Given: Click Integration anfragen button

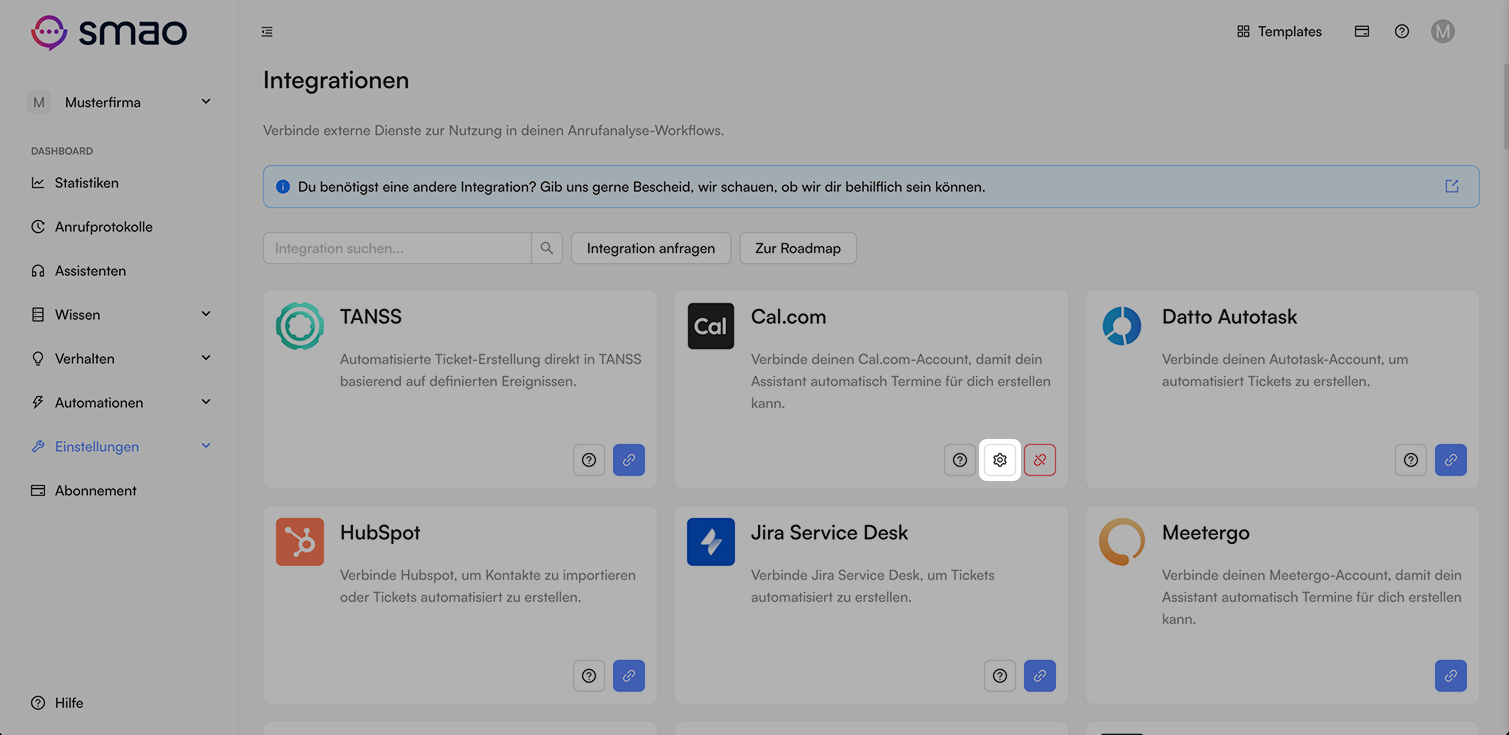Looking at the screenshot, I should (651, 248).
